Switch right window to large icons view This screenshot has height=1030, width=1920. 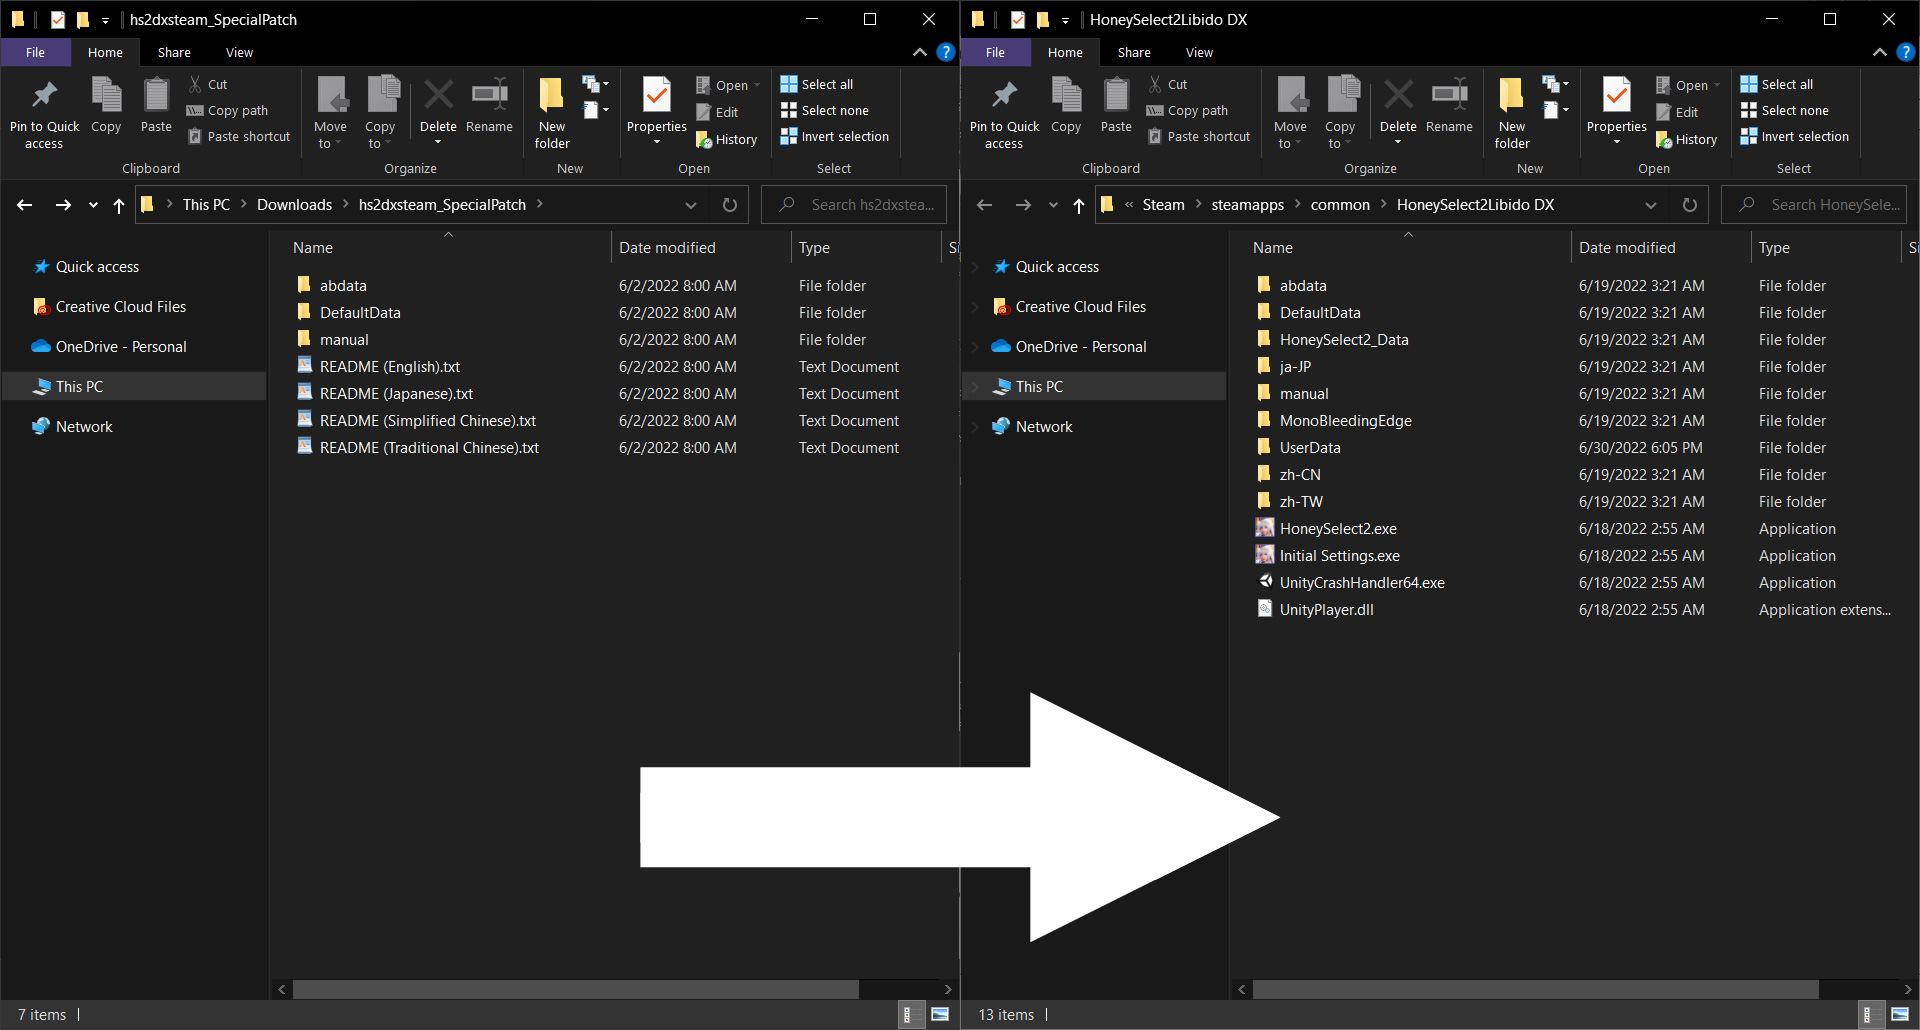click(1900, 1014)
